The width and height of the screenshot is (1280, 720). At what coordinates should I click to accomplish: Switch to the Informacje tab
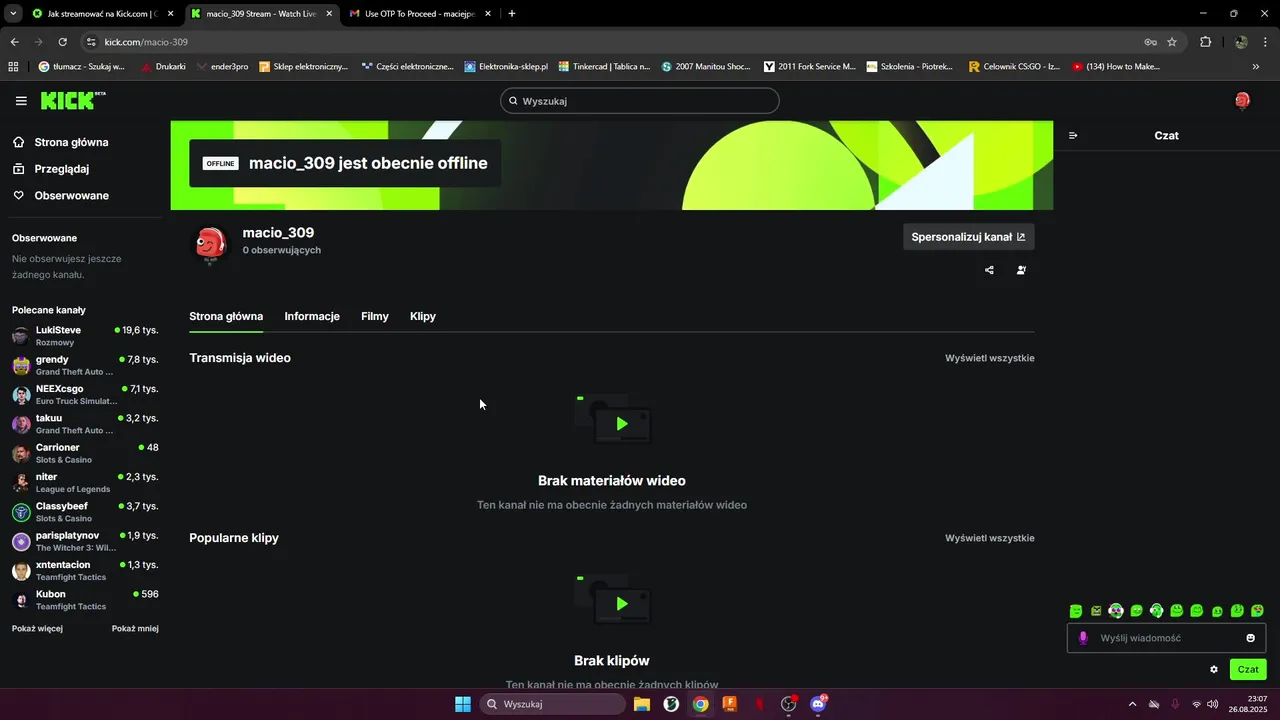(x=312, y=316)
